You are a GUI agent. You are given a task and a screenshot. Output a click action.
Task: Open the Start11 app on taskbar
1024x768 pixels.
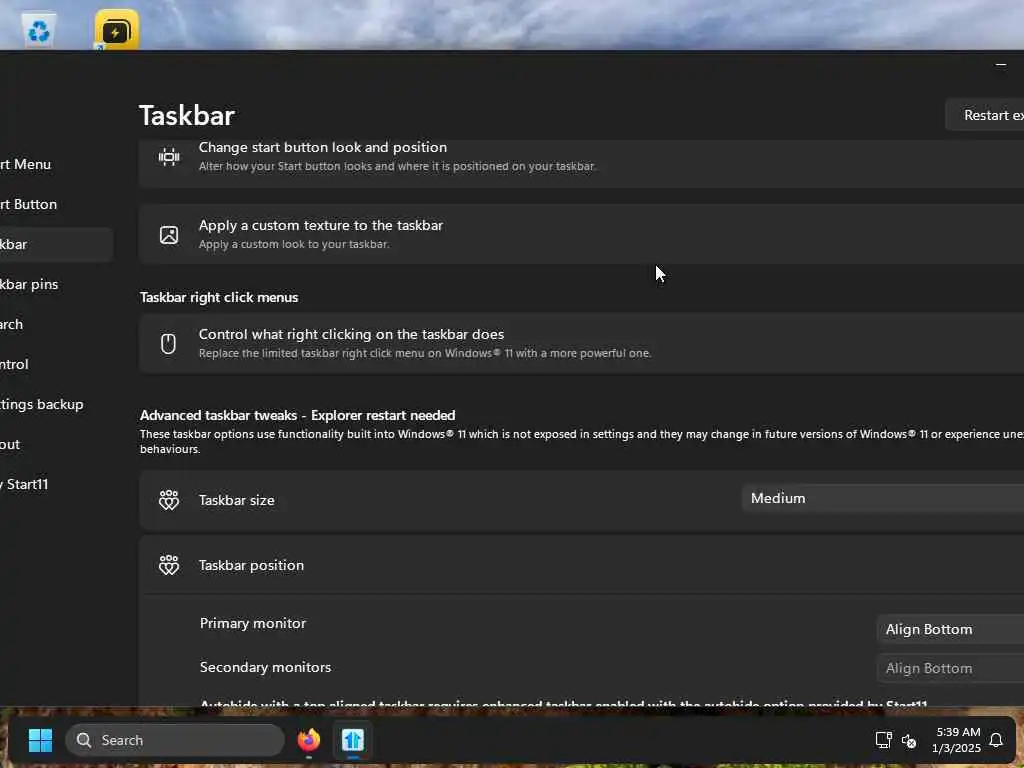tap(353, 740)
